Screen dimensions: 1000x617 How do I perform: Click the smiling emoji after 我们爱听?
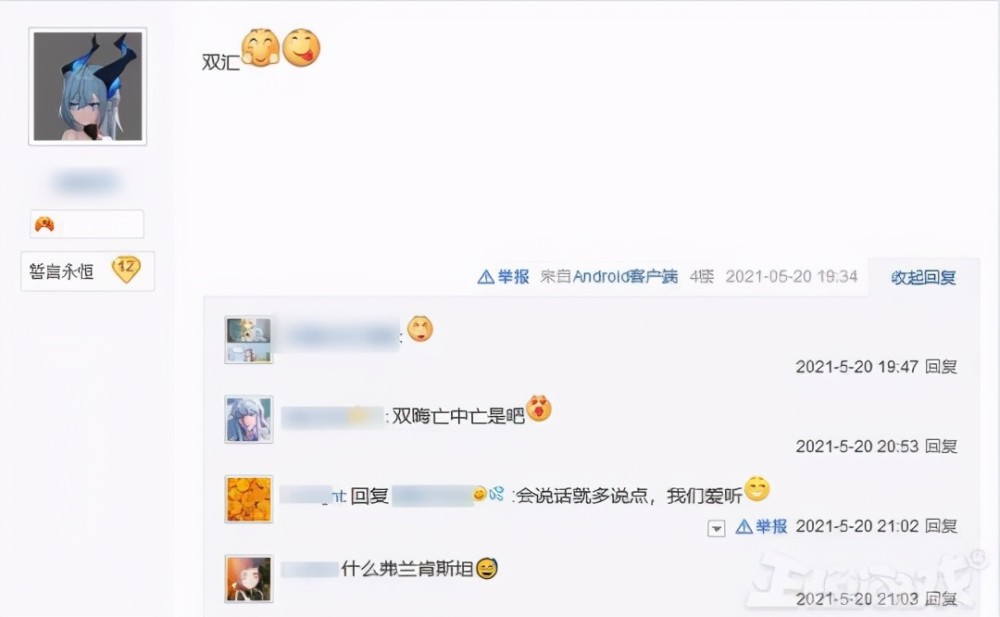(757, 489)
